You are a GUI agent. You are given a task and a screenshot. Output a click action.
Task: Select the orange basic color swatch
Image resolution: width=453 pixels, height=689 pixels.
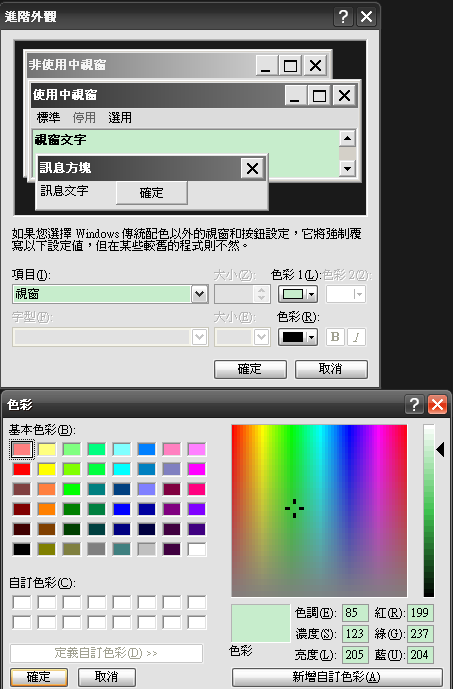47,509
